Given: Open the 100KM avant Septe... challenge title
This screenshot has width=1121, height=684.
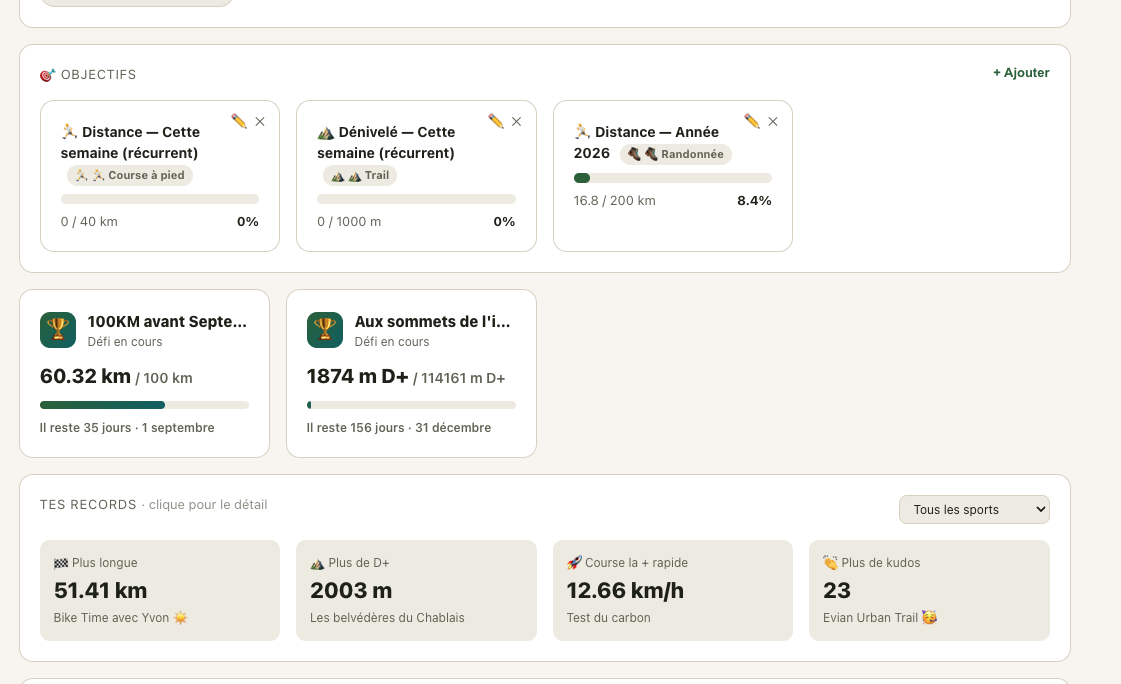Looking at the screenshot, I should 167,322.
